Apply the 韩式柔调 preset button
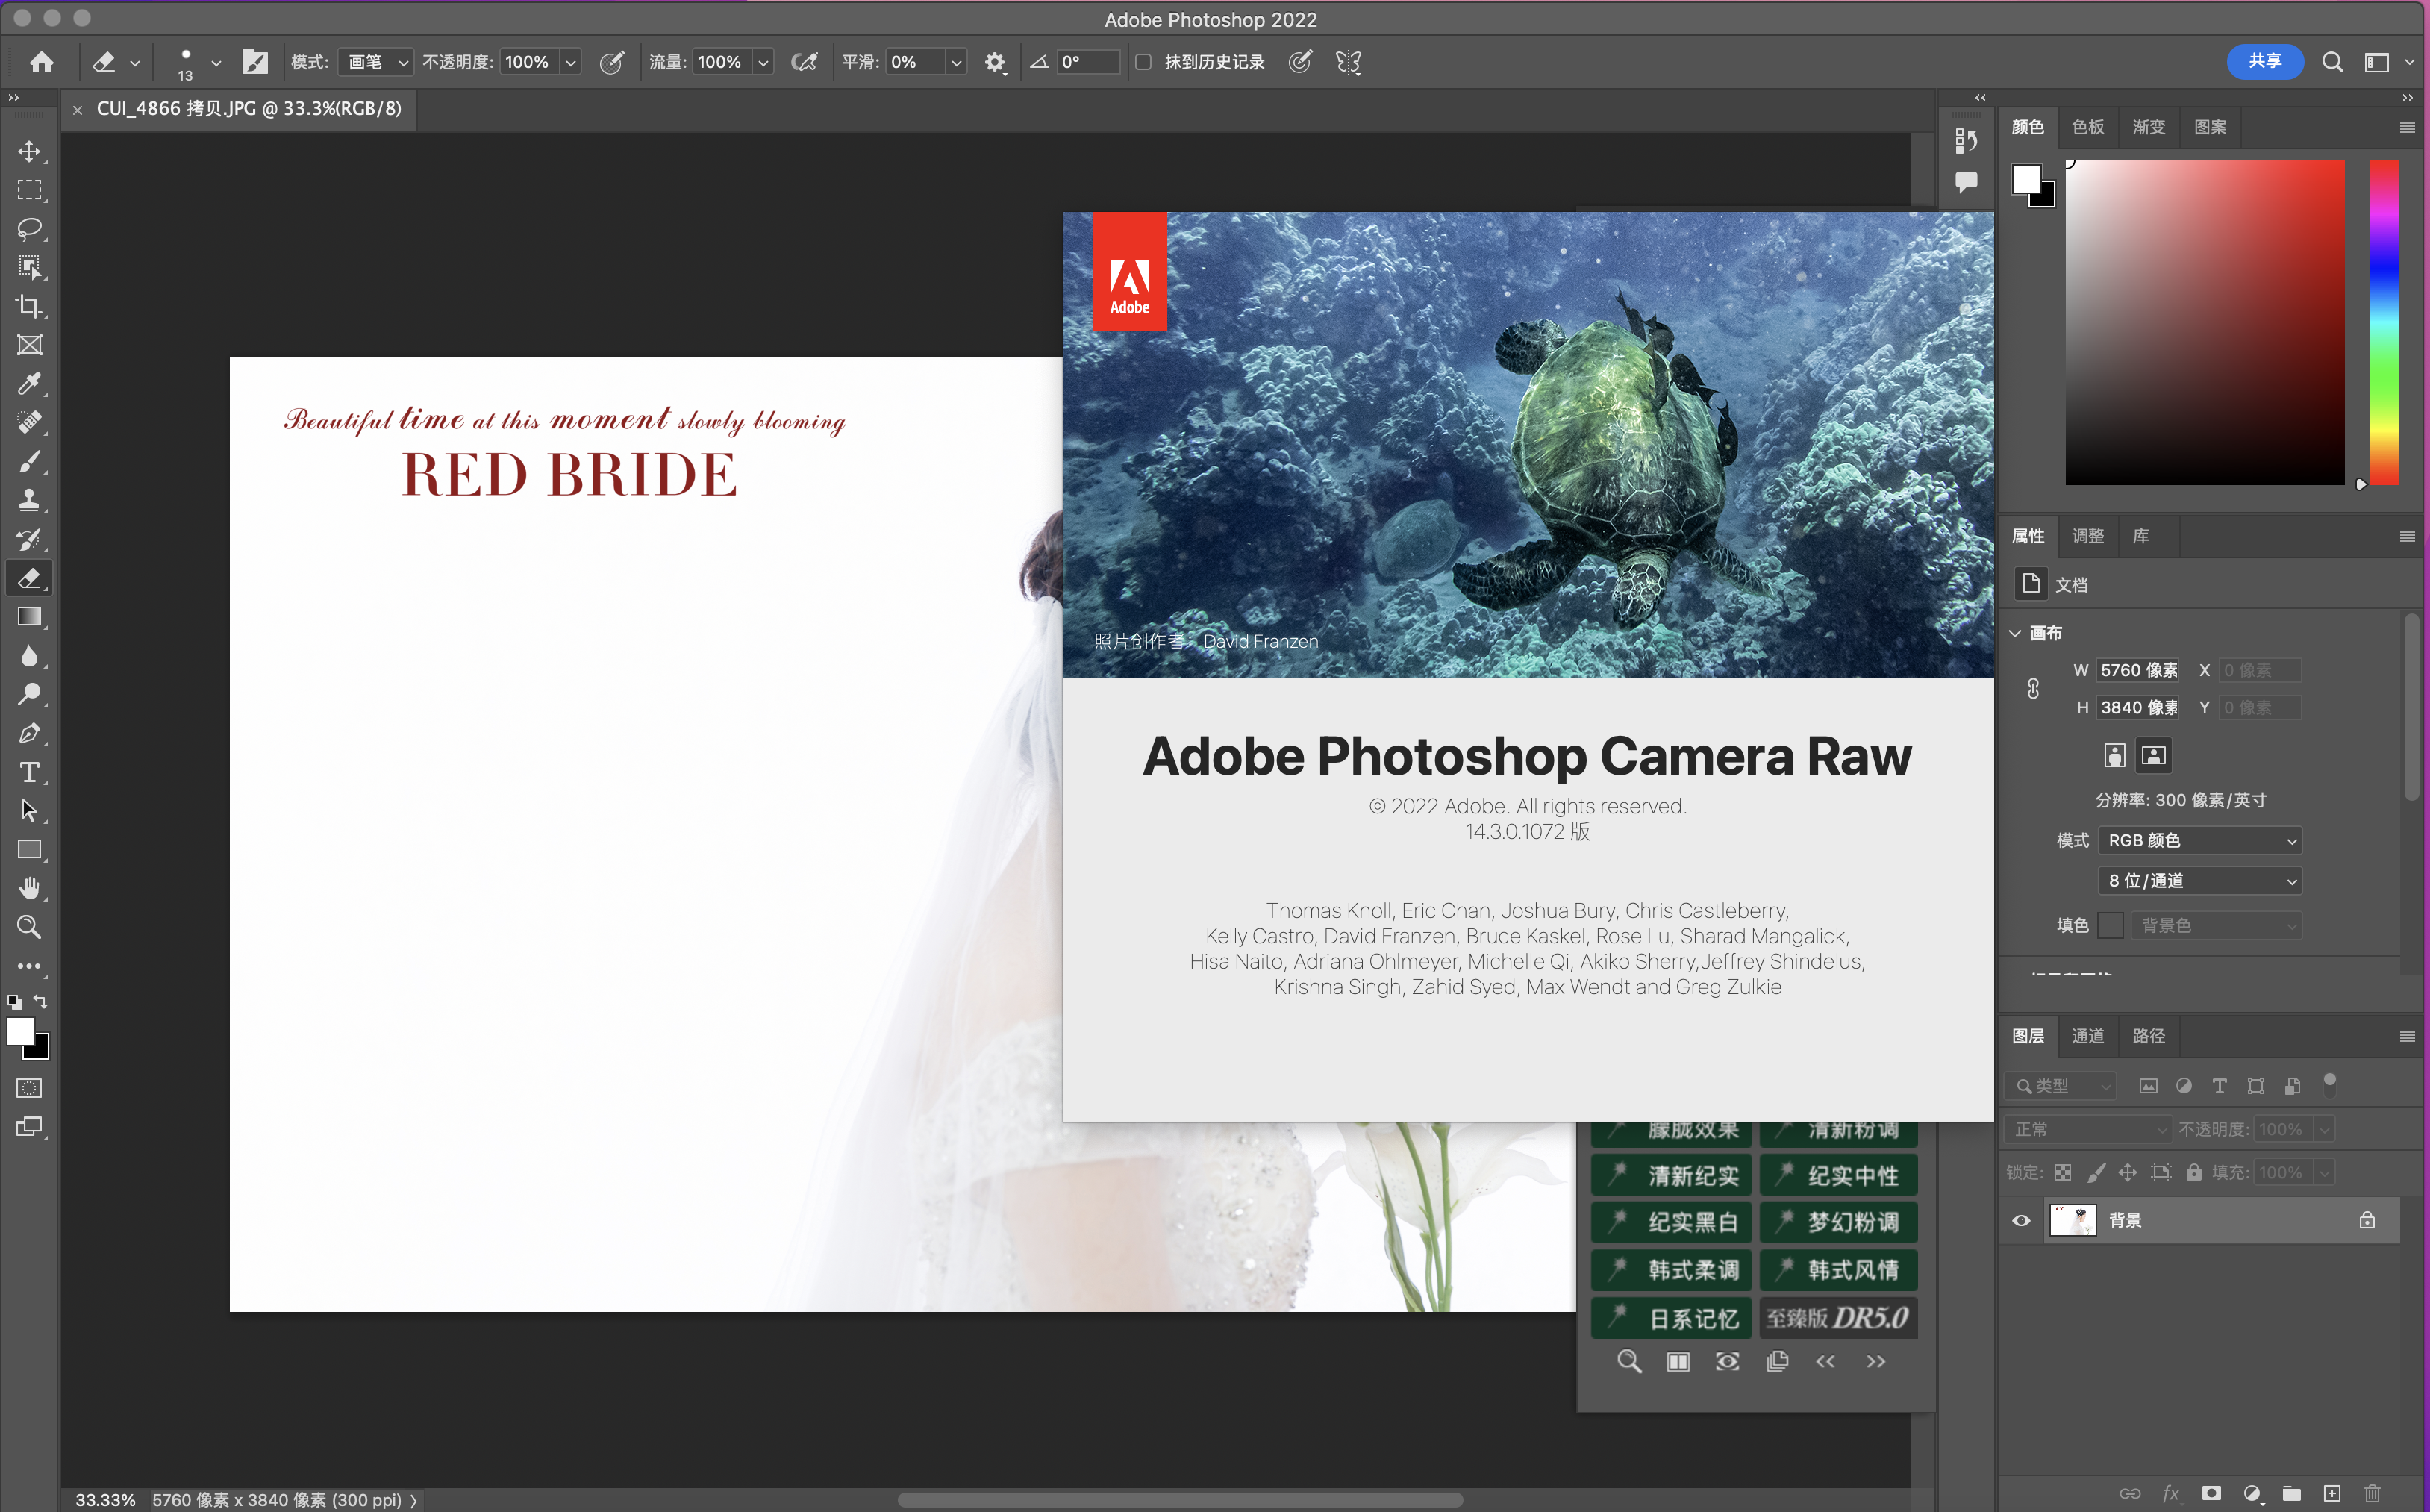The image size is (2430, 1512). pos(1672,1270)
